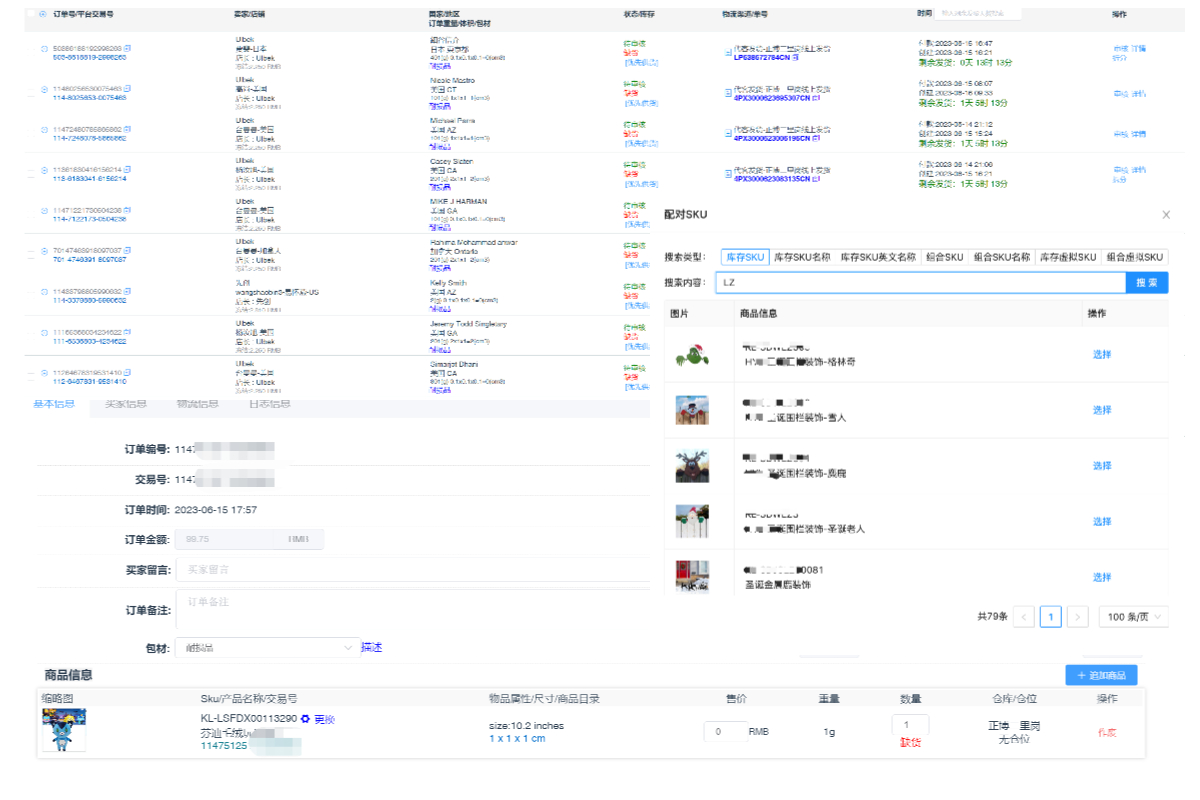Viewport: 1200px width, 800px height.
Task: Open the 包材 packaging dropdown
Action: point(267,648)
